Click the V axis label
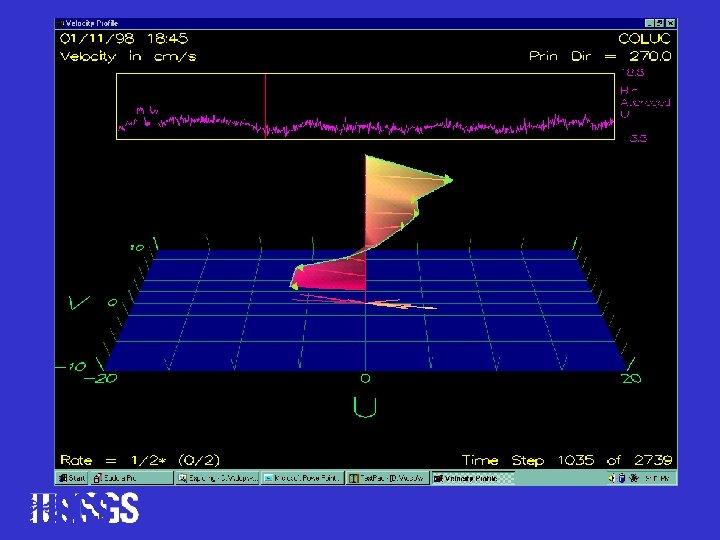This screenshot has height=540, width=720. click(x=79, y=302)
